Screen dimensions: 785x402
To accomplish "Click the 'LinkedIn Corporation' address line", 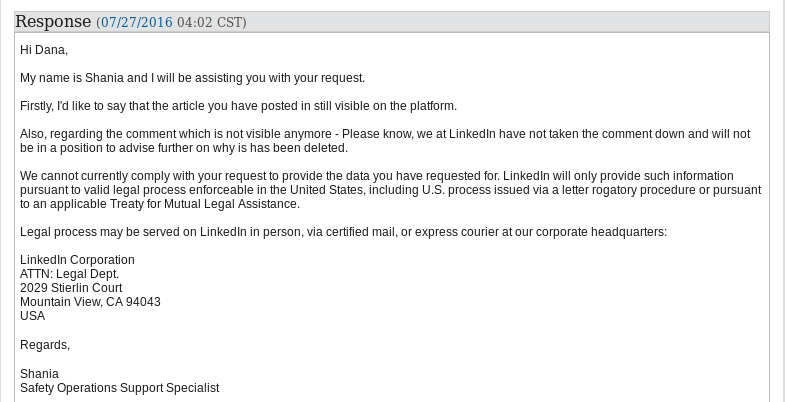I will point(77,260).
